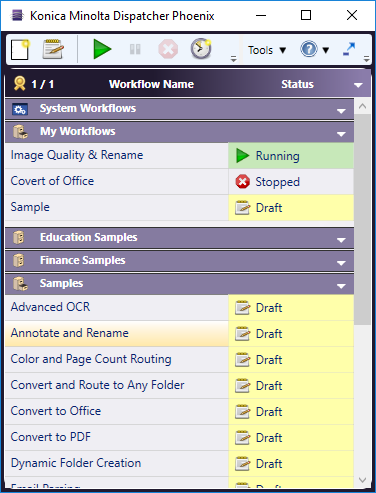376x493 pixels.
Task: Click Draft icon for Convert to PDF
Action: point(242,438)
